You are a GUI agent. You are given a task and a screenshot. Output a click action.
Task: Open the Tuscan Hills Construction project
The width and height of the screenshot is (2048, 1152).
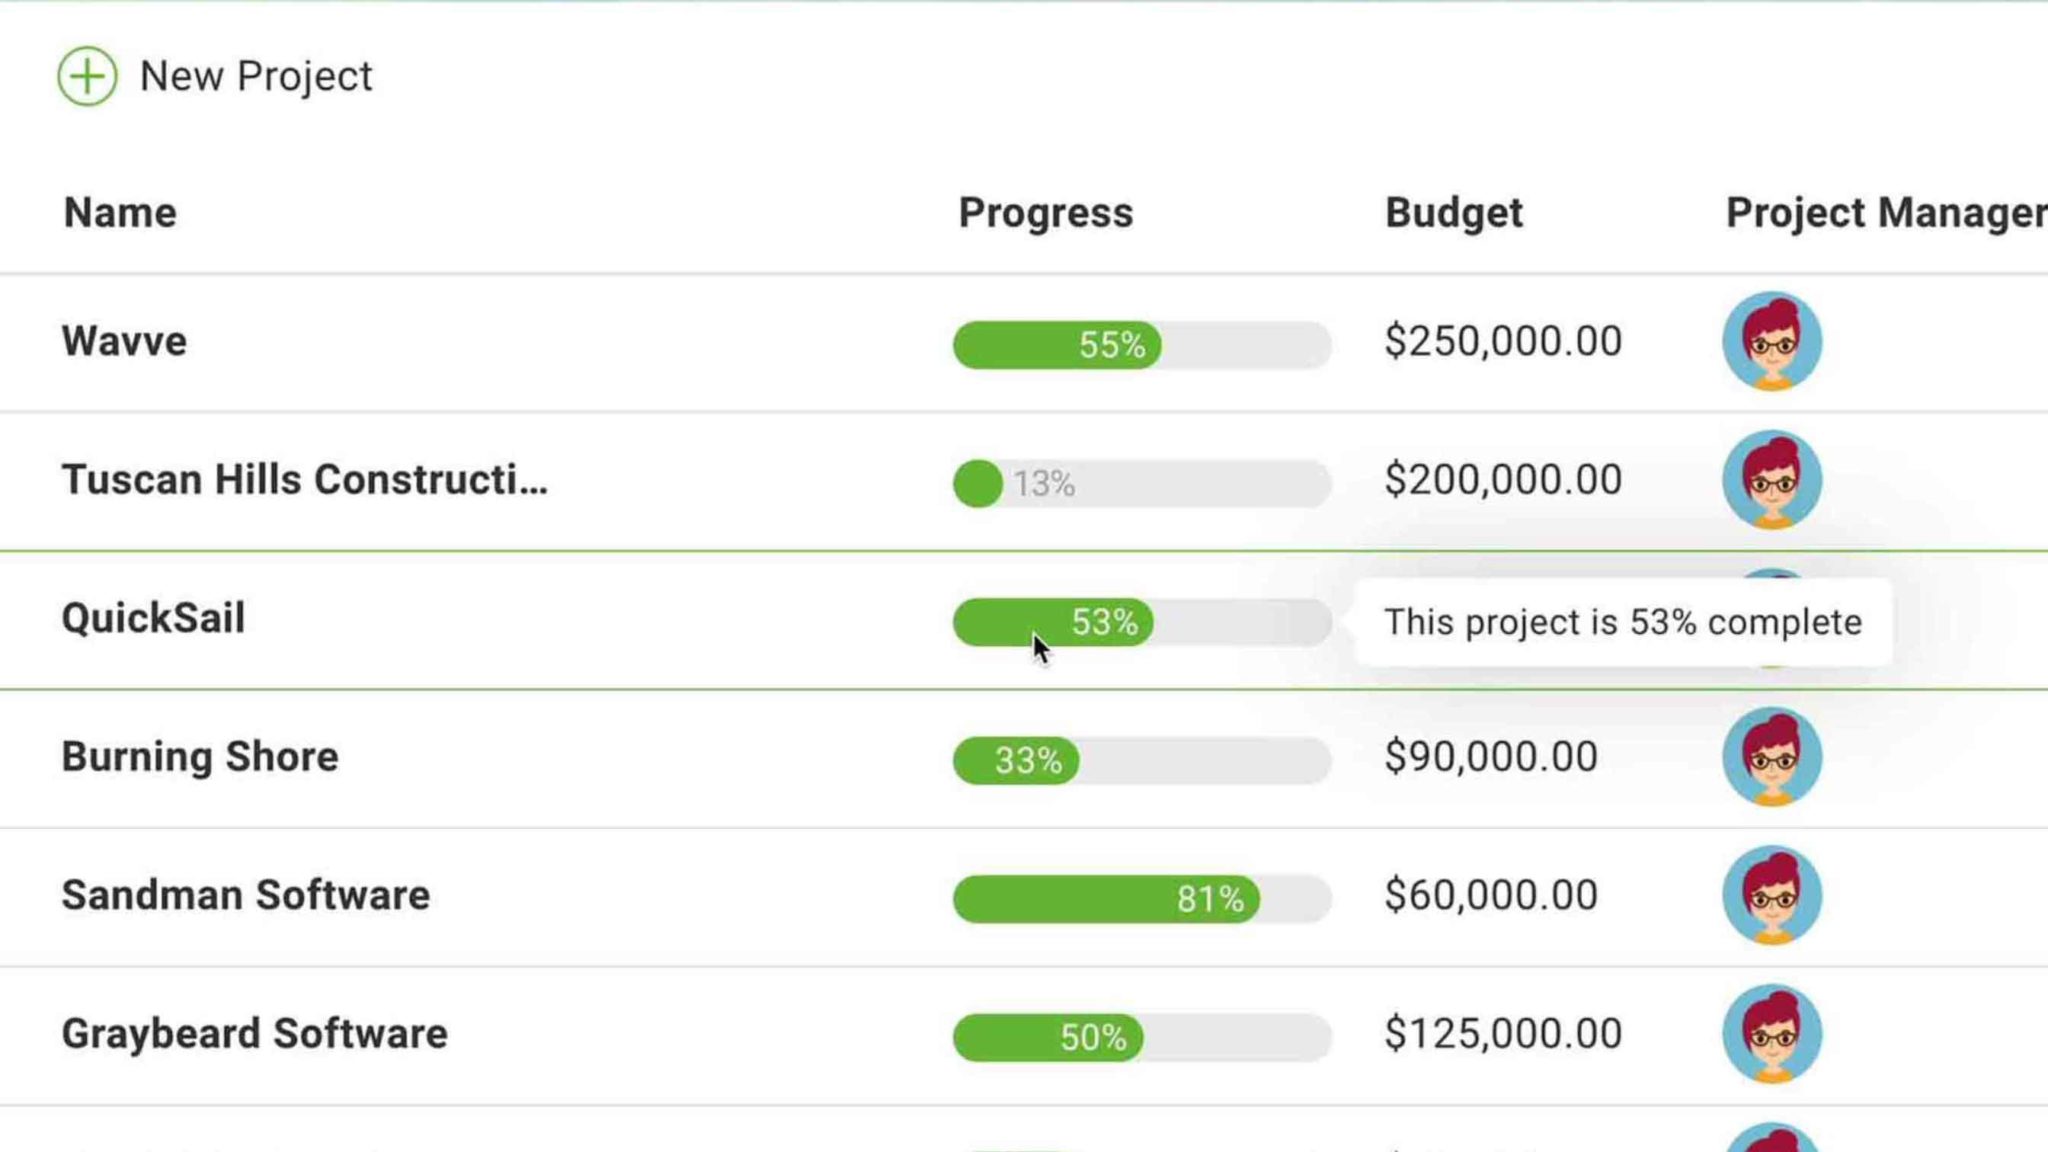[x=304, y=479]
